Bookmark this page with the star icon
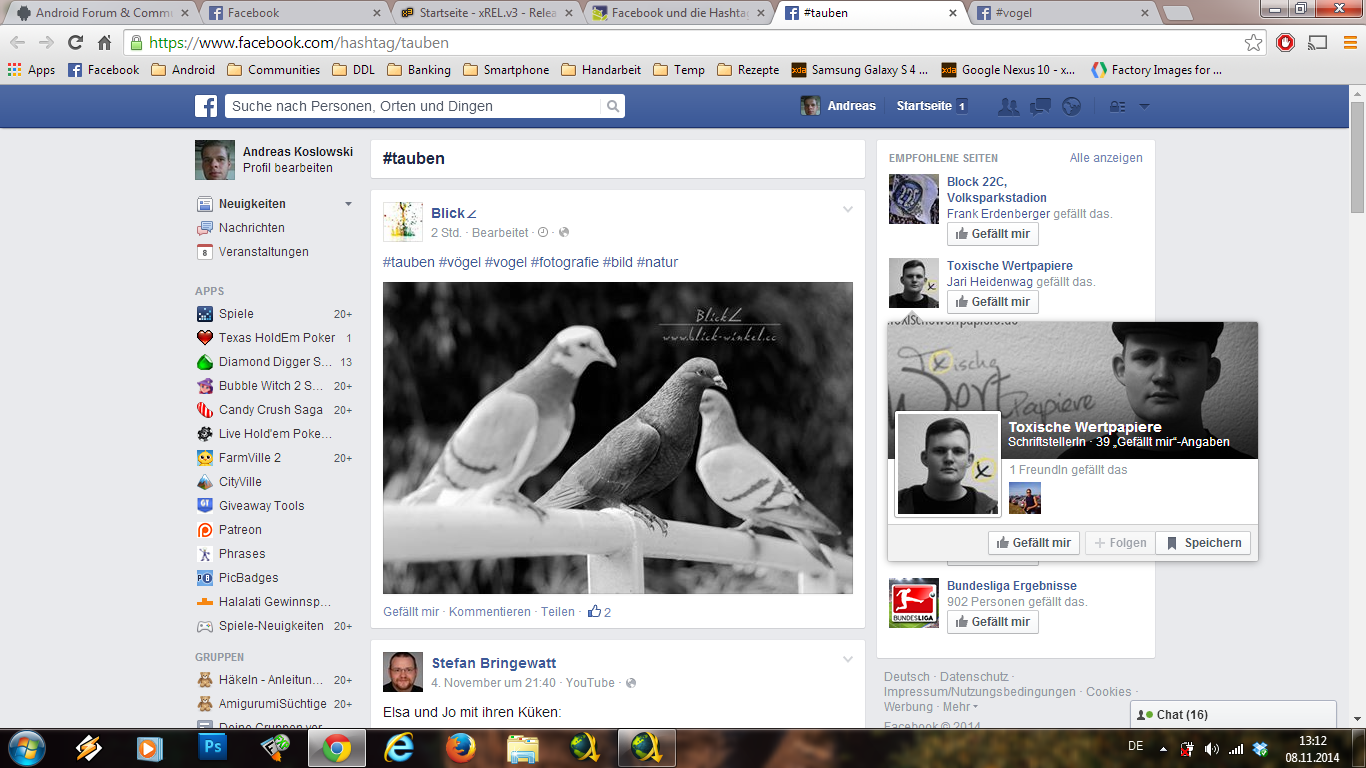 pyautogui.click(x=1253, y=43)
